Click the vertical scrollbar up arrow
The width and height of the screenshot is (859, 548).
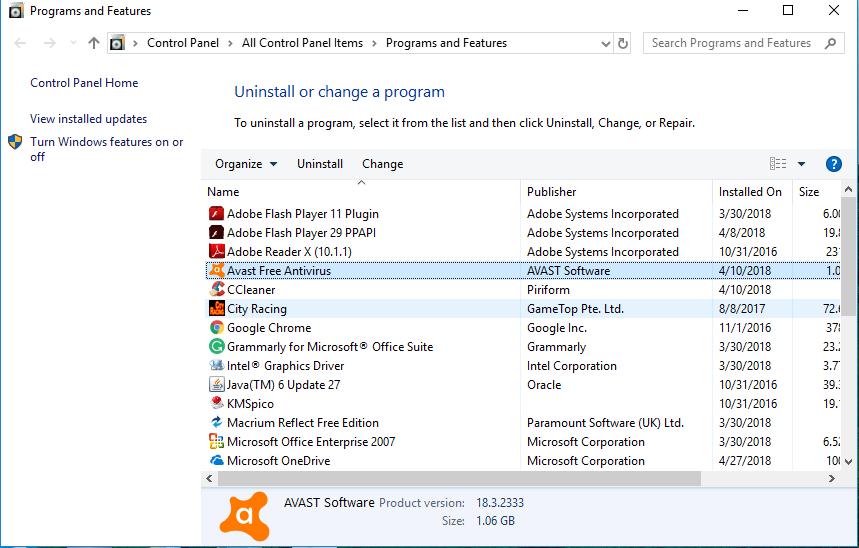click(849, 190)
